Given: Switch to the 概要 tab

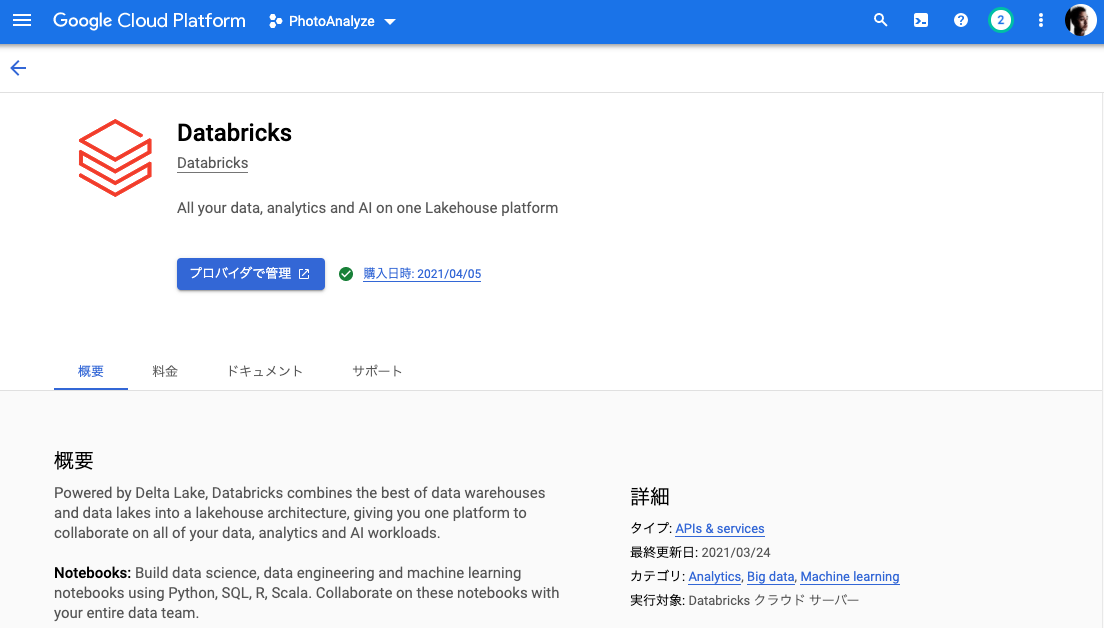Looking at the screenshot, I should pyautogui.click(x=91, y=371).
